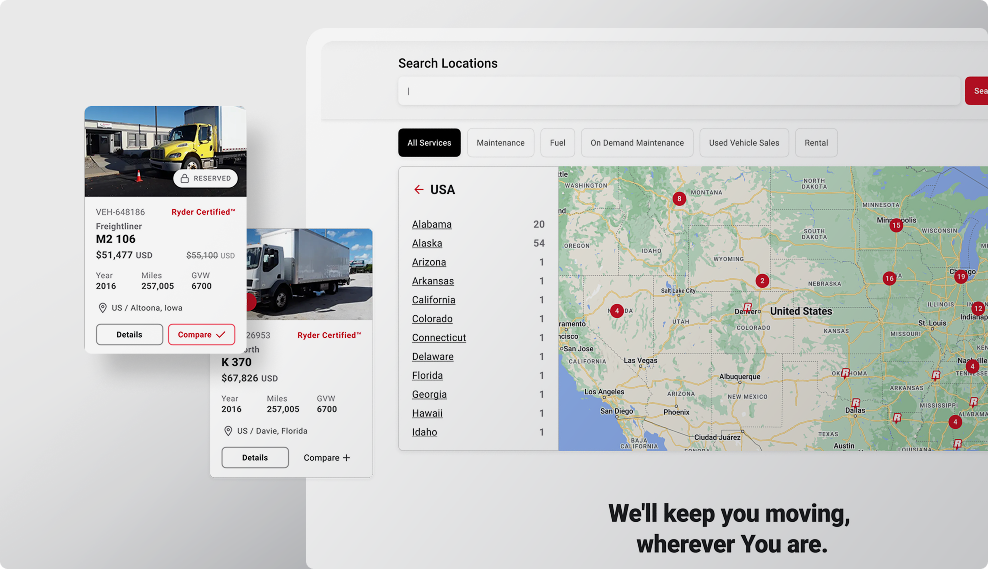Image resolution: width=988 pixels, height=569 pixels.
Task: Click the Reserved badge on the truck photo
Action: [205, 178]
